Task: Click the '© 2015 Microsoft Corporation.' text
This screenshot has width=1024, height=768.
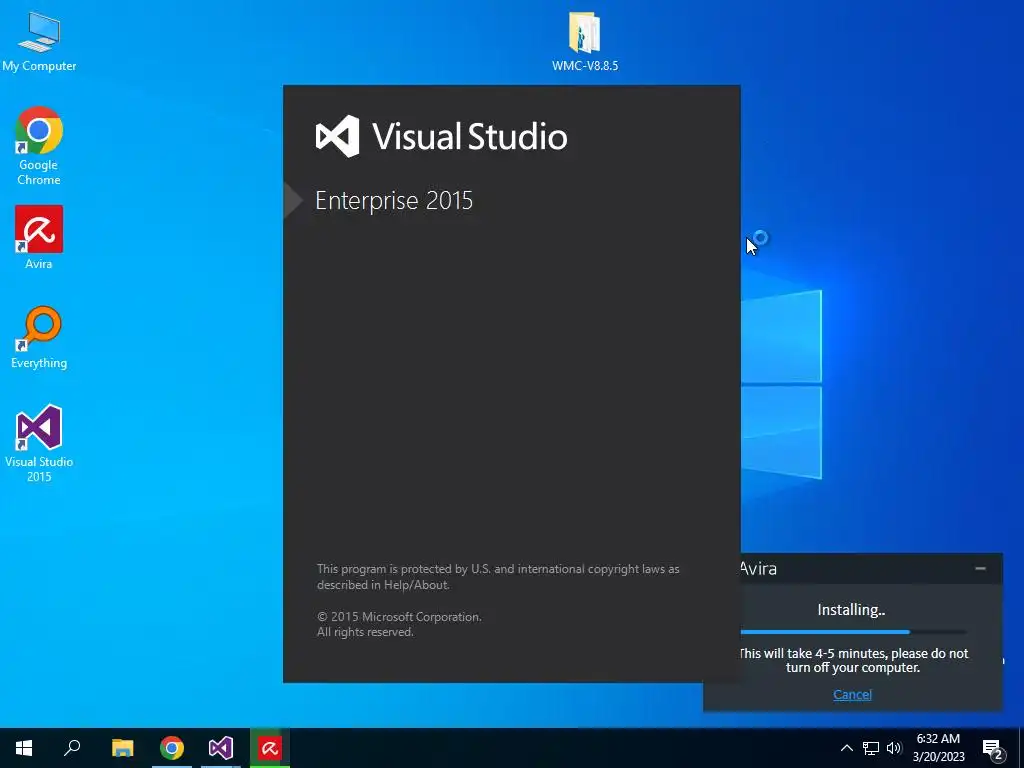Action: (x=399, y=616)
